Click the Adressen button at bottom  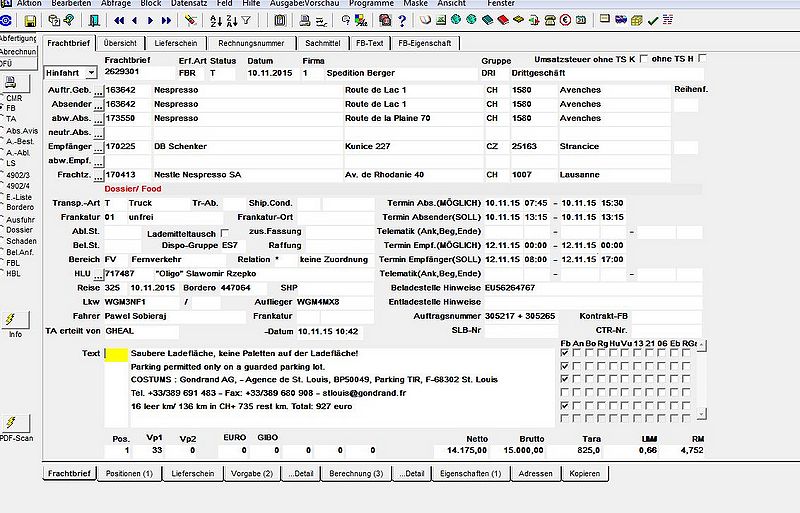(535, 473)
